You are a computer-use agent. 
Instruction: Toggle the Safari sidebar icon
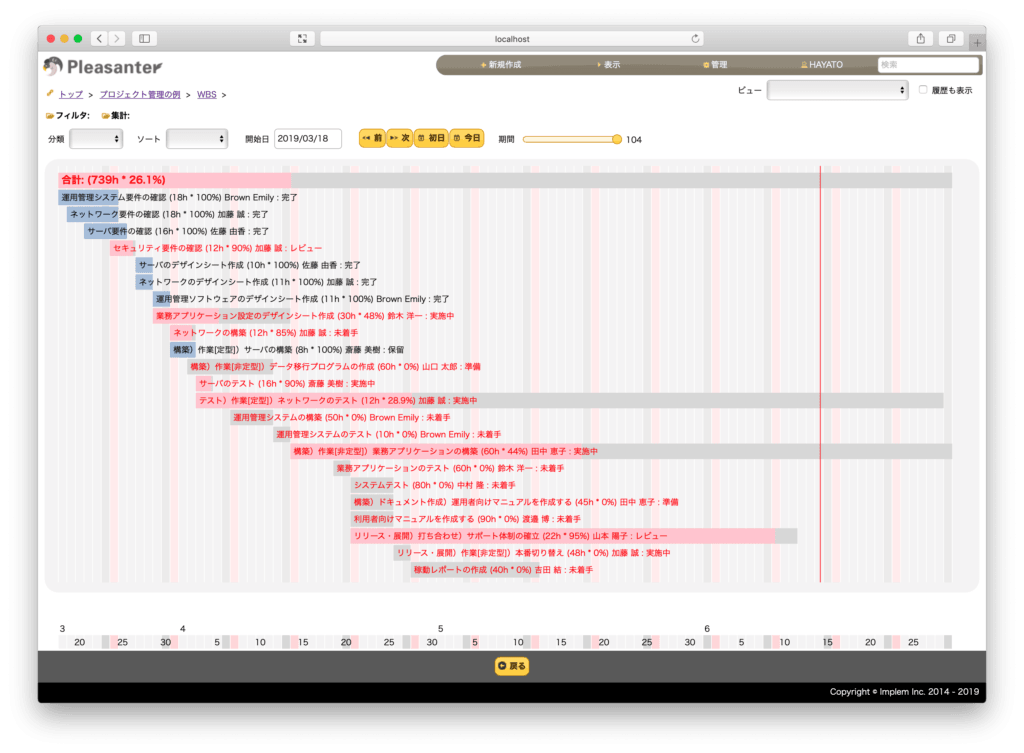144,39
